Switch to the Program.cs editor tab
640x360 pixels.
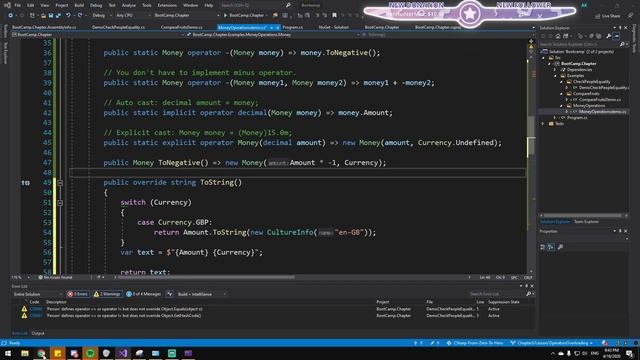point(293,27)
